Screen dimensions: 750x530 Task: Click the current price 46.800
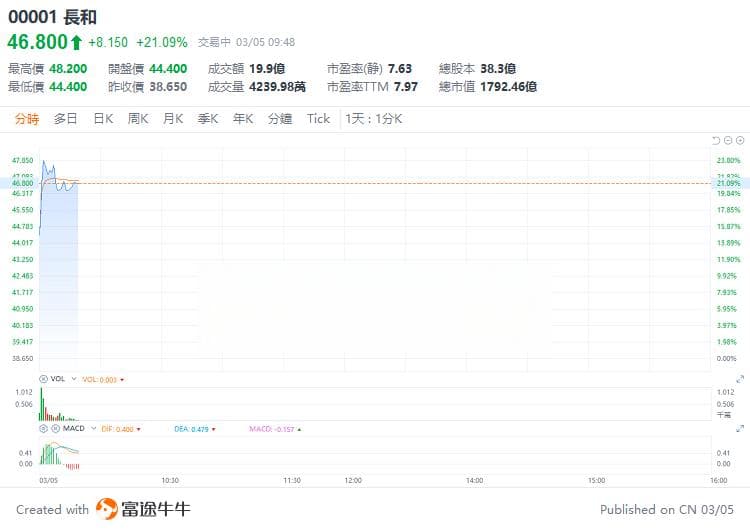(x=38, y=42)
